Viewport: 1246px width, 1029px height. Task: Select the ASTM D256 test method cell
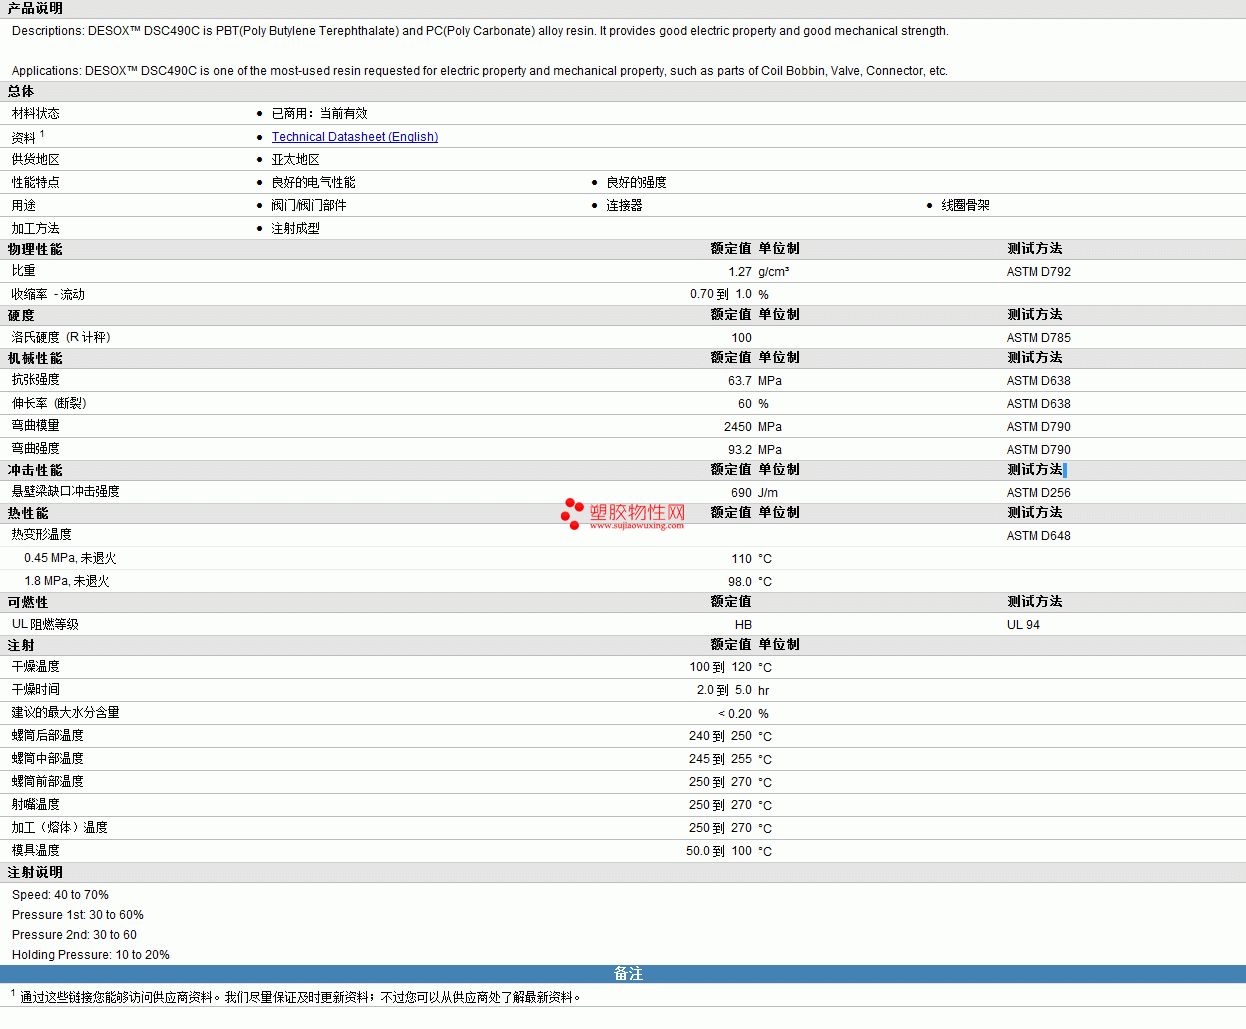coord(1038,493)
